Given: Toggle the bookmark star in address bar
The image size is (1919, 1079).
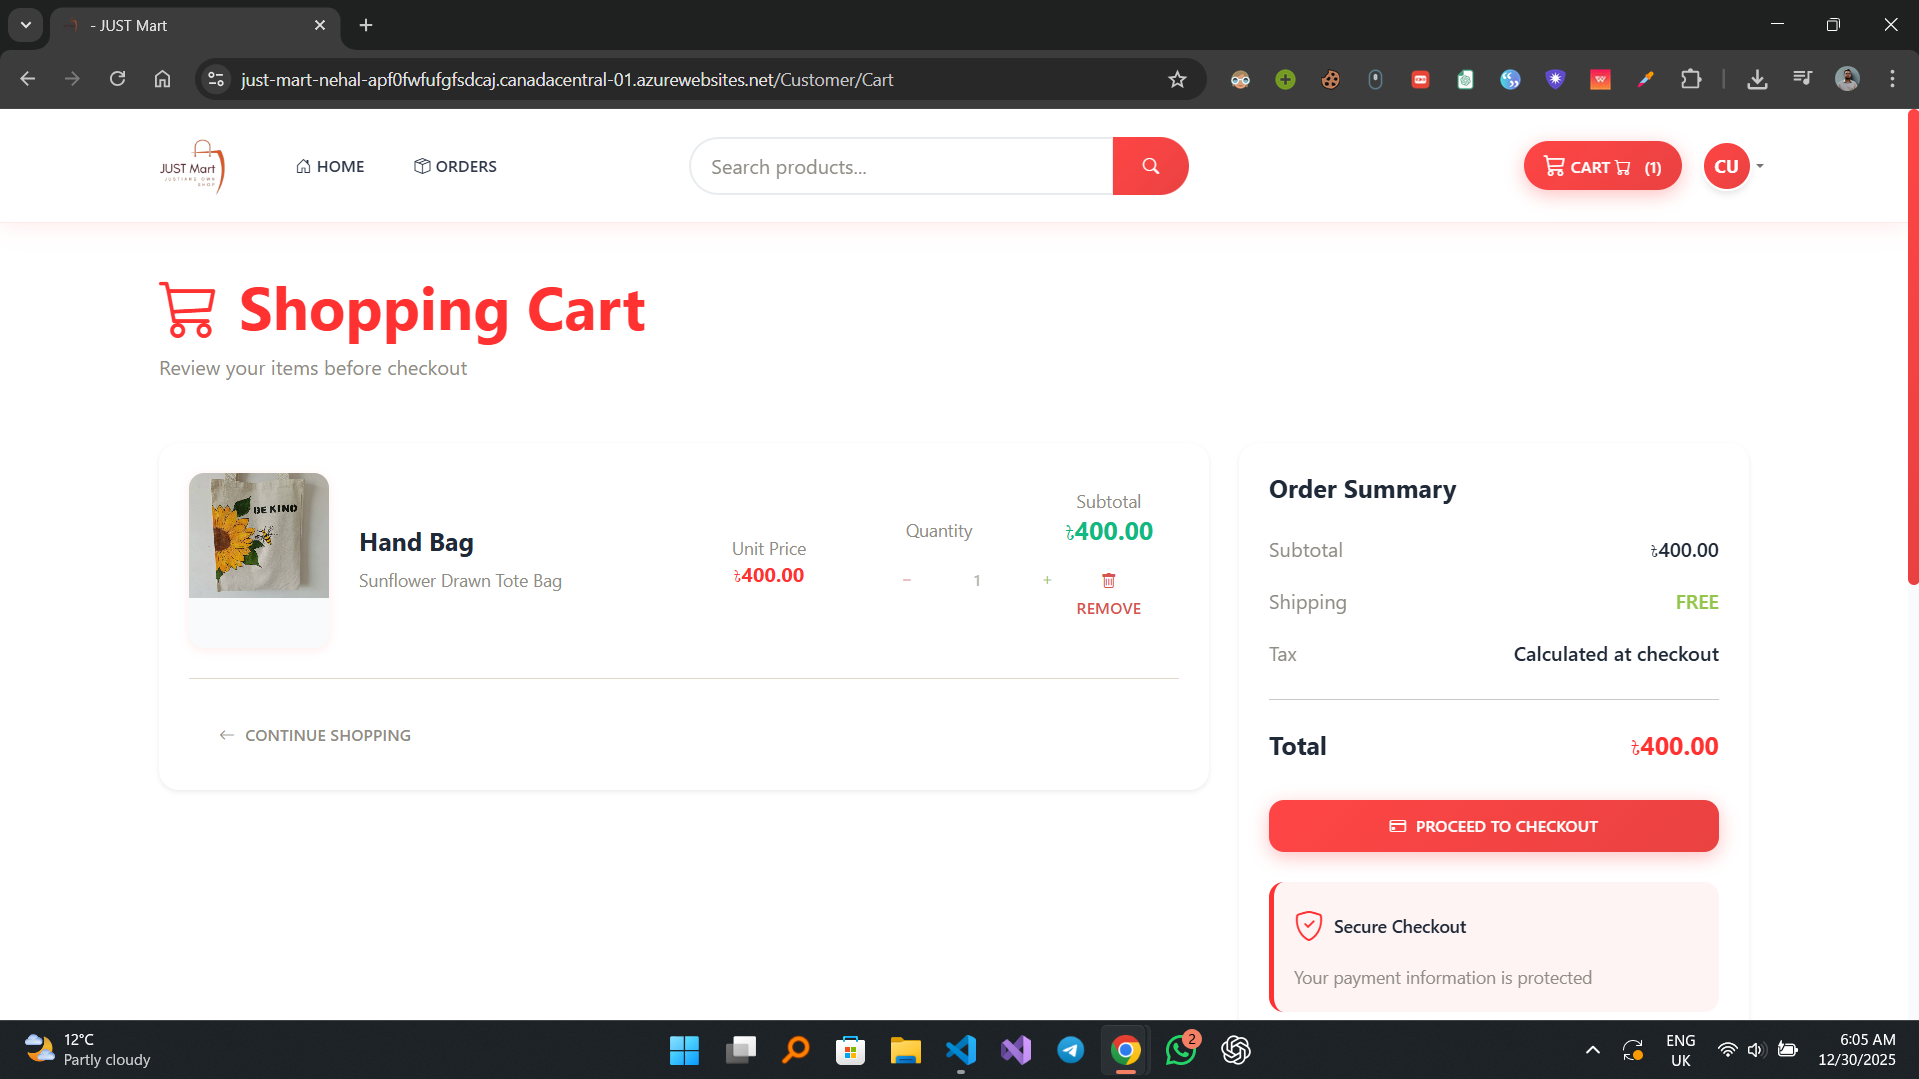Looking at the screenshot, I should point(1177,79).
